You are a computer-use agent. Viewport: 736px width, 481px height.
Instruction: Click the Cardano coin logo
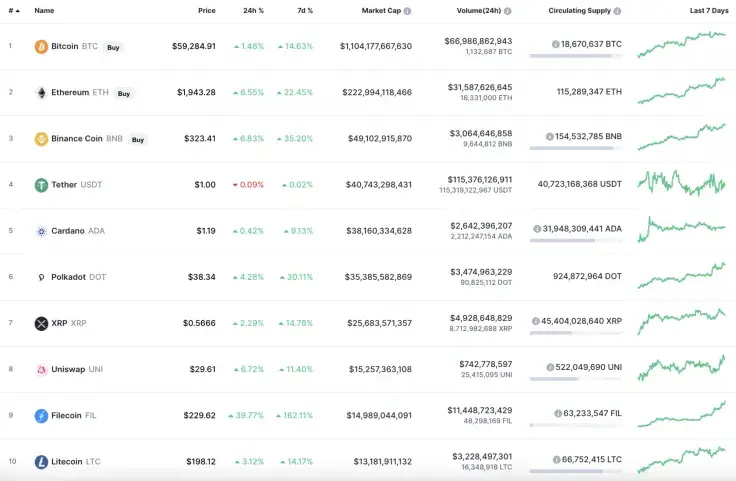coord(41,231)
